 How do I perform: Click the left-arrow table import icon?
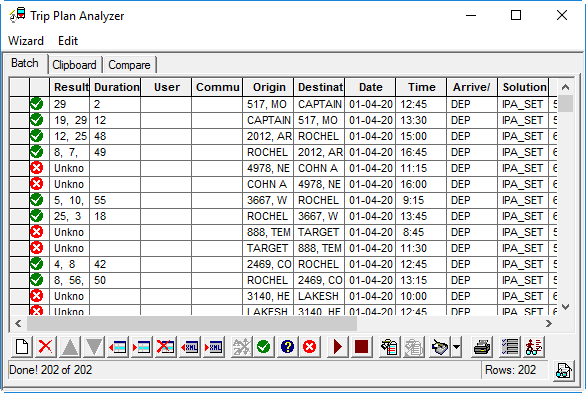pos(118,347)
